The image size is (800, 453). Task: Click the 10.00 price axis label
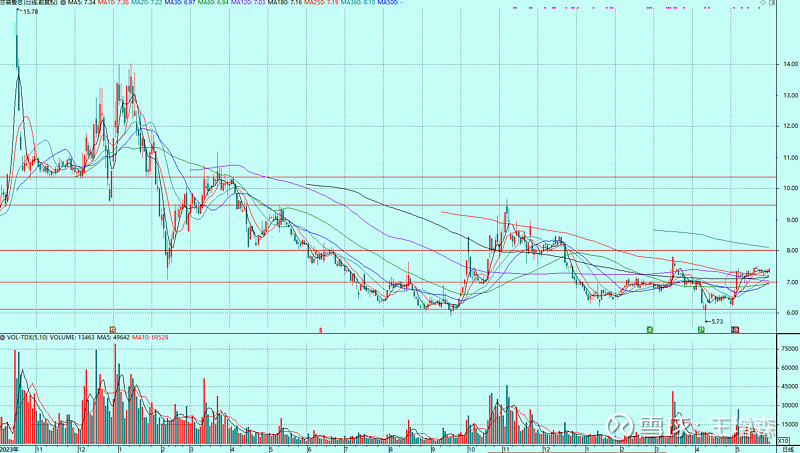(x=791, y=188)
